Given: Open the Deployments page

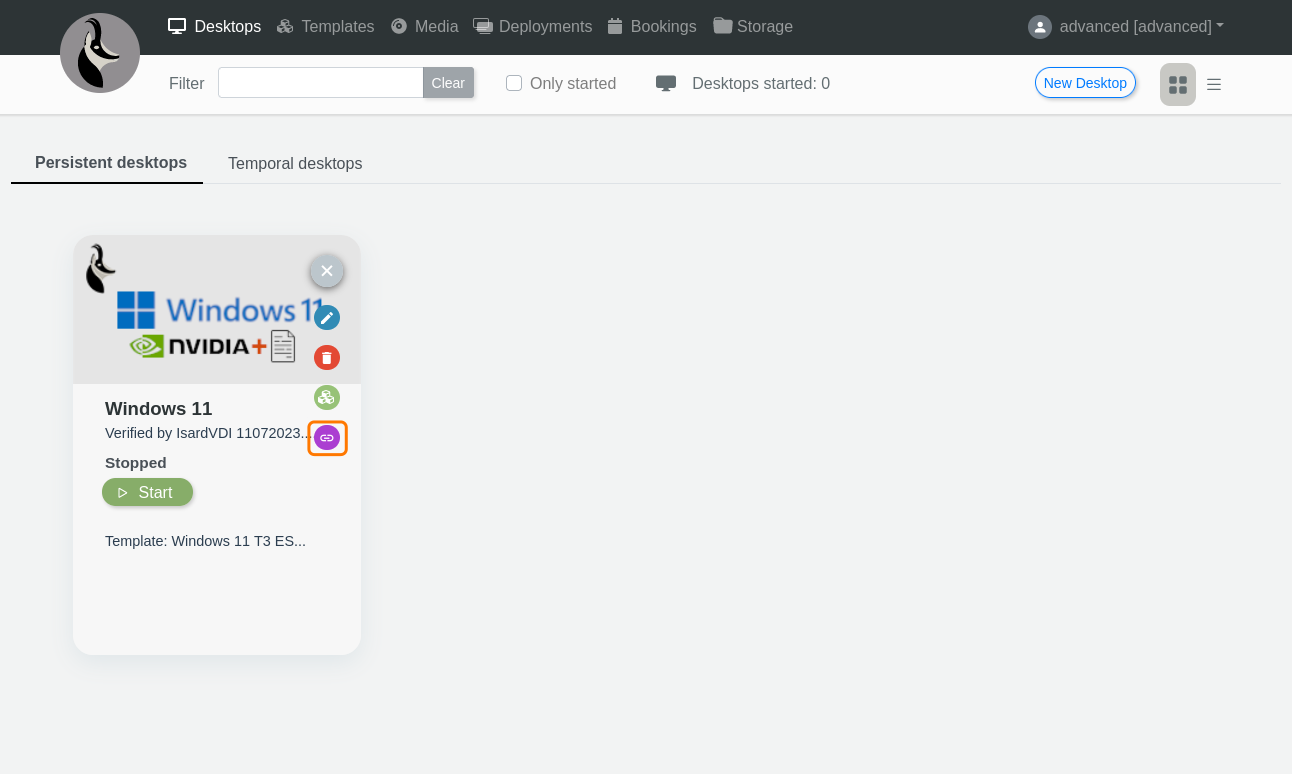Looking at the screenshot, I should coord(533,27).
